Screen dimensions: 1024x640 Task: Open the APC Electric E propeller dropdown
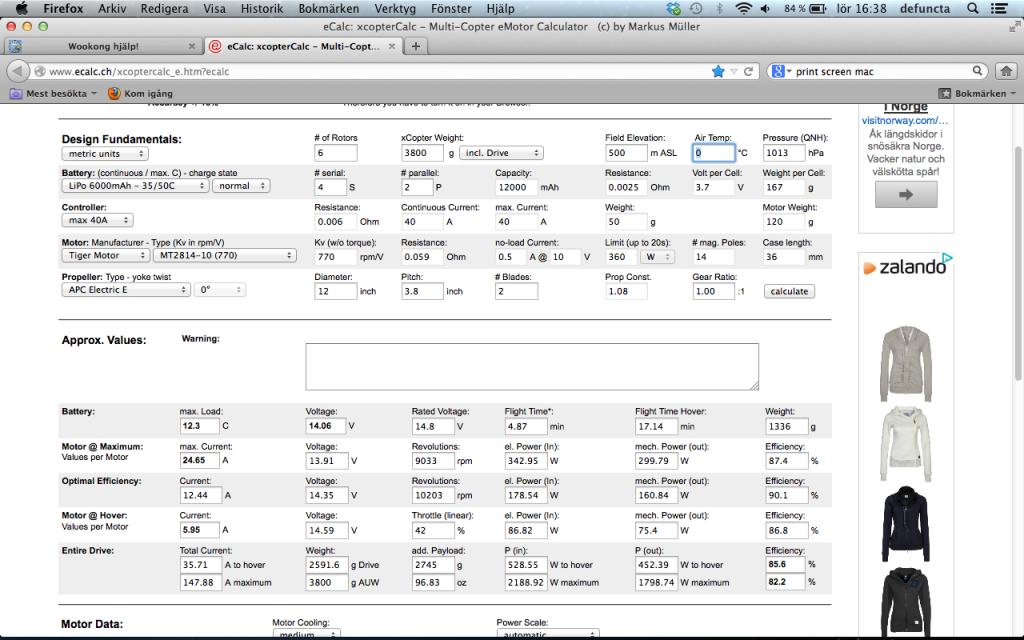pos(126,289)
